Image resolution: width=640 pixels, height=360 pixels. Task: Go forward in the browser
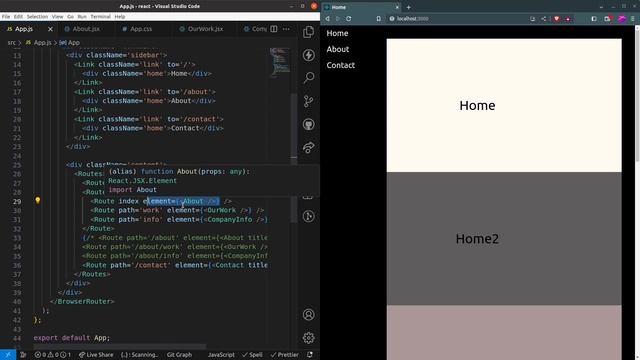pos(338,19)
